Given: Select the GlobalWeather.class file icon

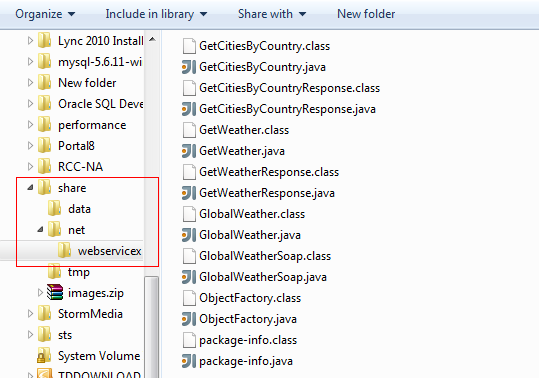Looking at the screenshot, I should click(x=189, y=214).
